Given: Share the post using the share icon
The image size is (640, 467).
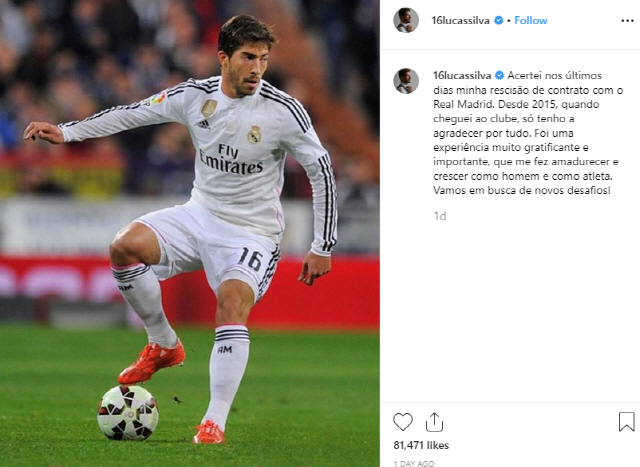Looking at the screenshot, I should point(434,422).
